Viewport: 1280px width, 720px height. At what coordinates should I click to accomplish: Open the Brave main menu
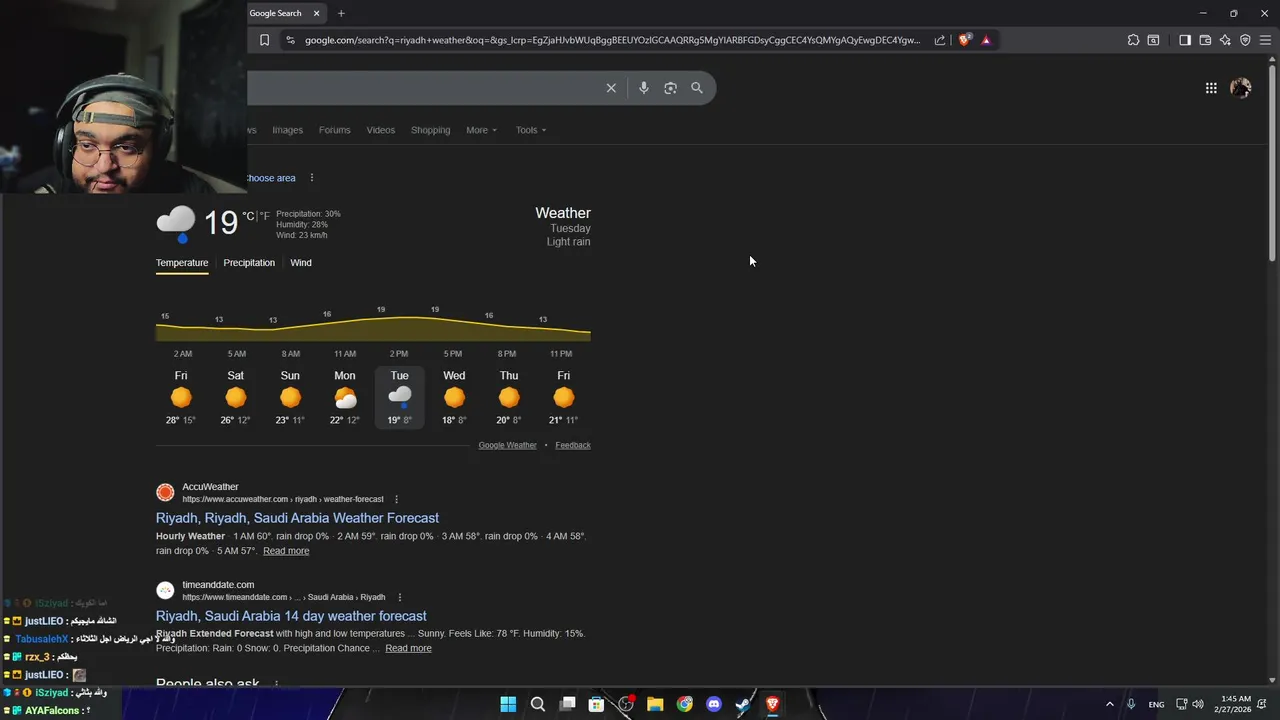[x=1265, y=40]
